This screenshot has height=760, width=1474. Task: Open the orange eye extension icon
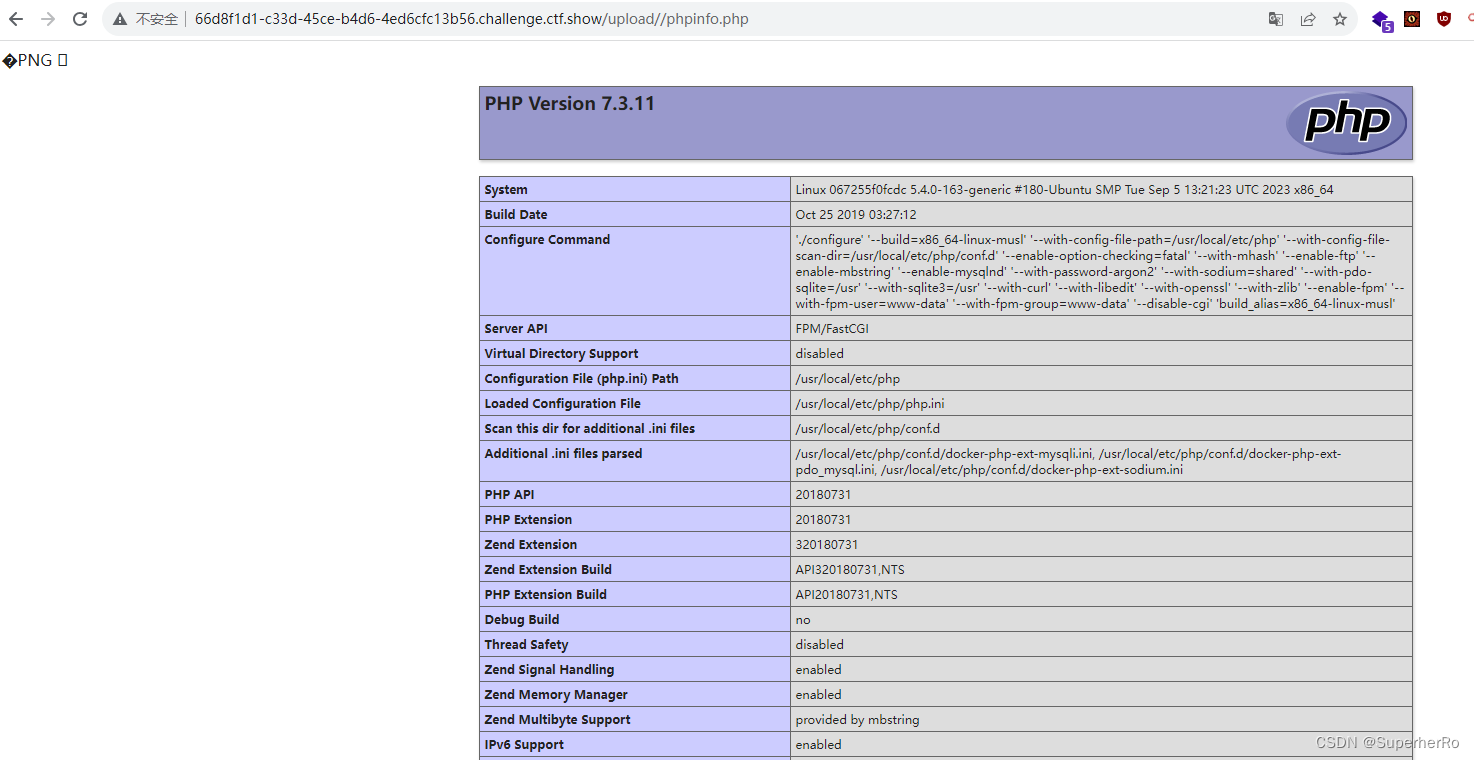click(x=1412, y=18)
